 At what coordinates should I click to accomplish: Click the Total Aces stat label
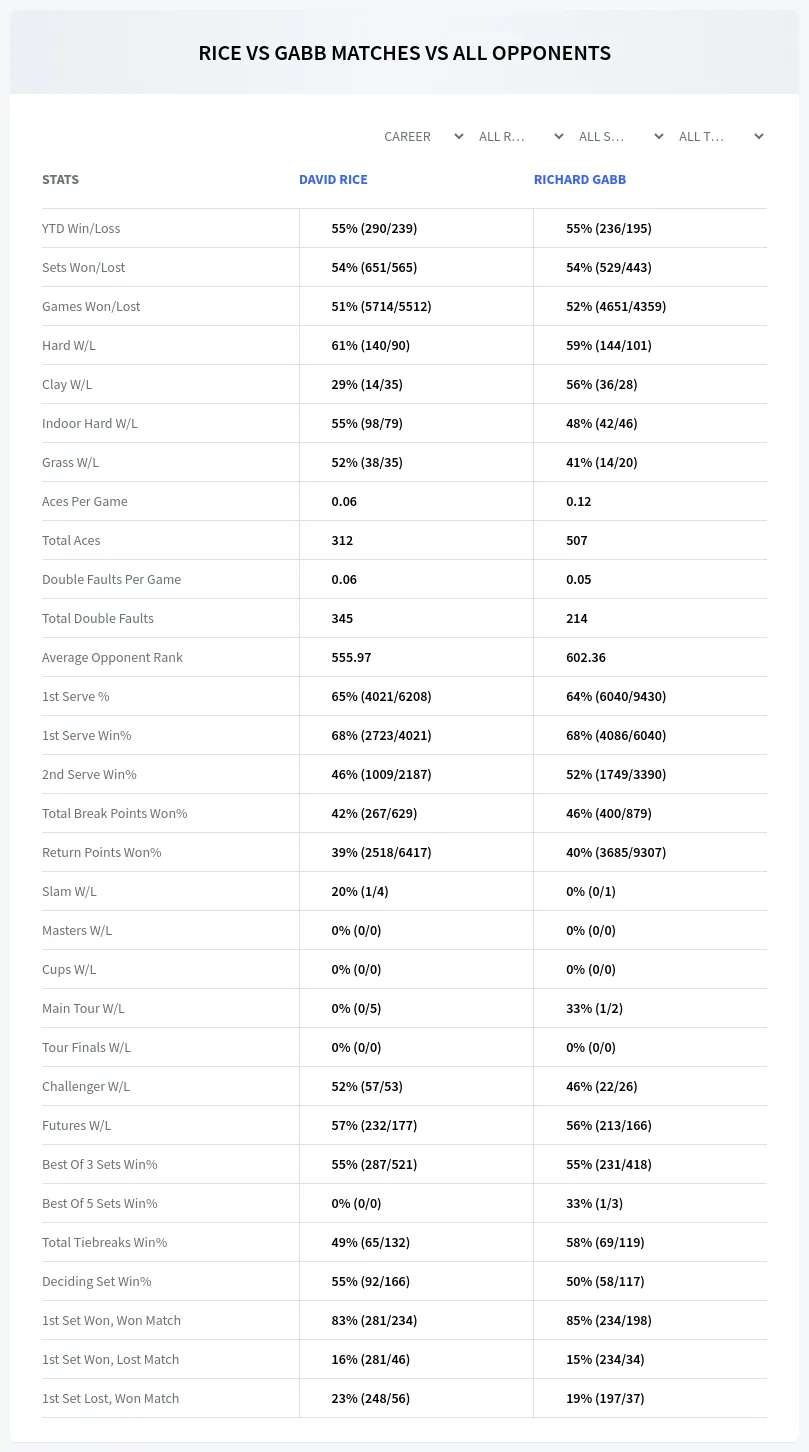[x=71, y=540]
